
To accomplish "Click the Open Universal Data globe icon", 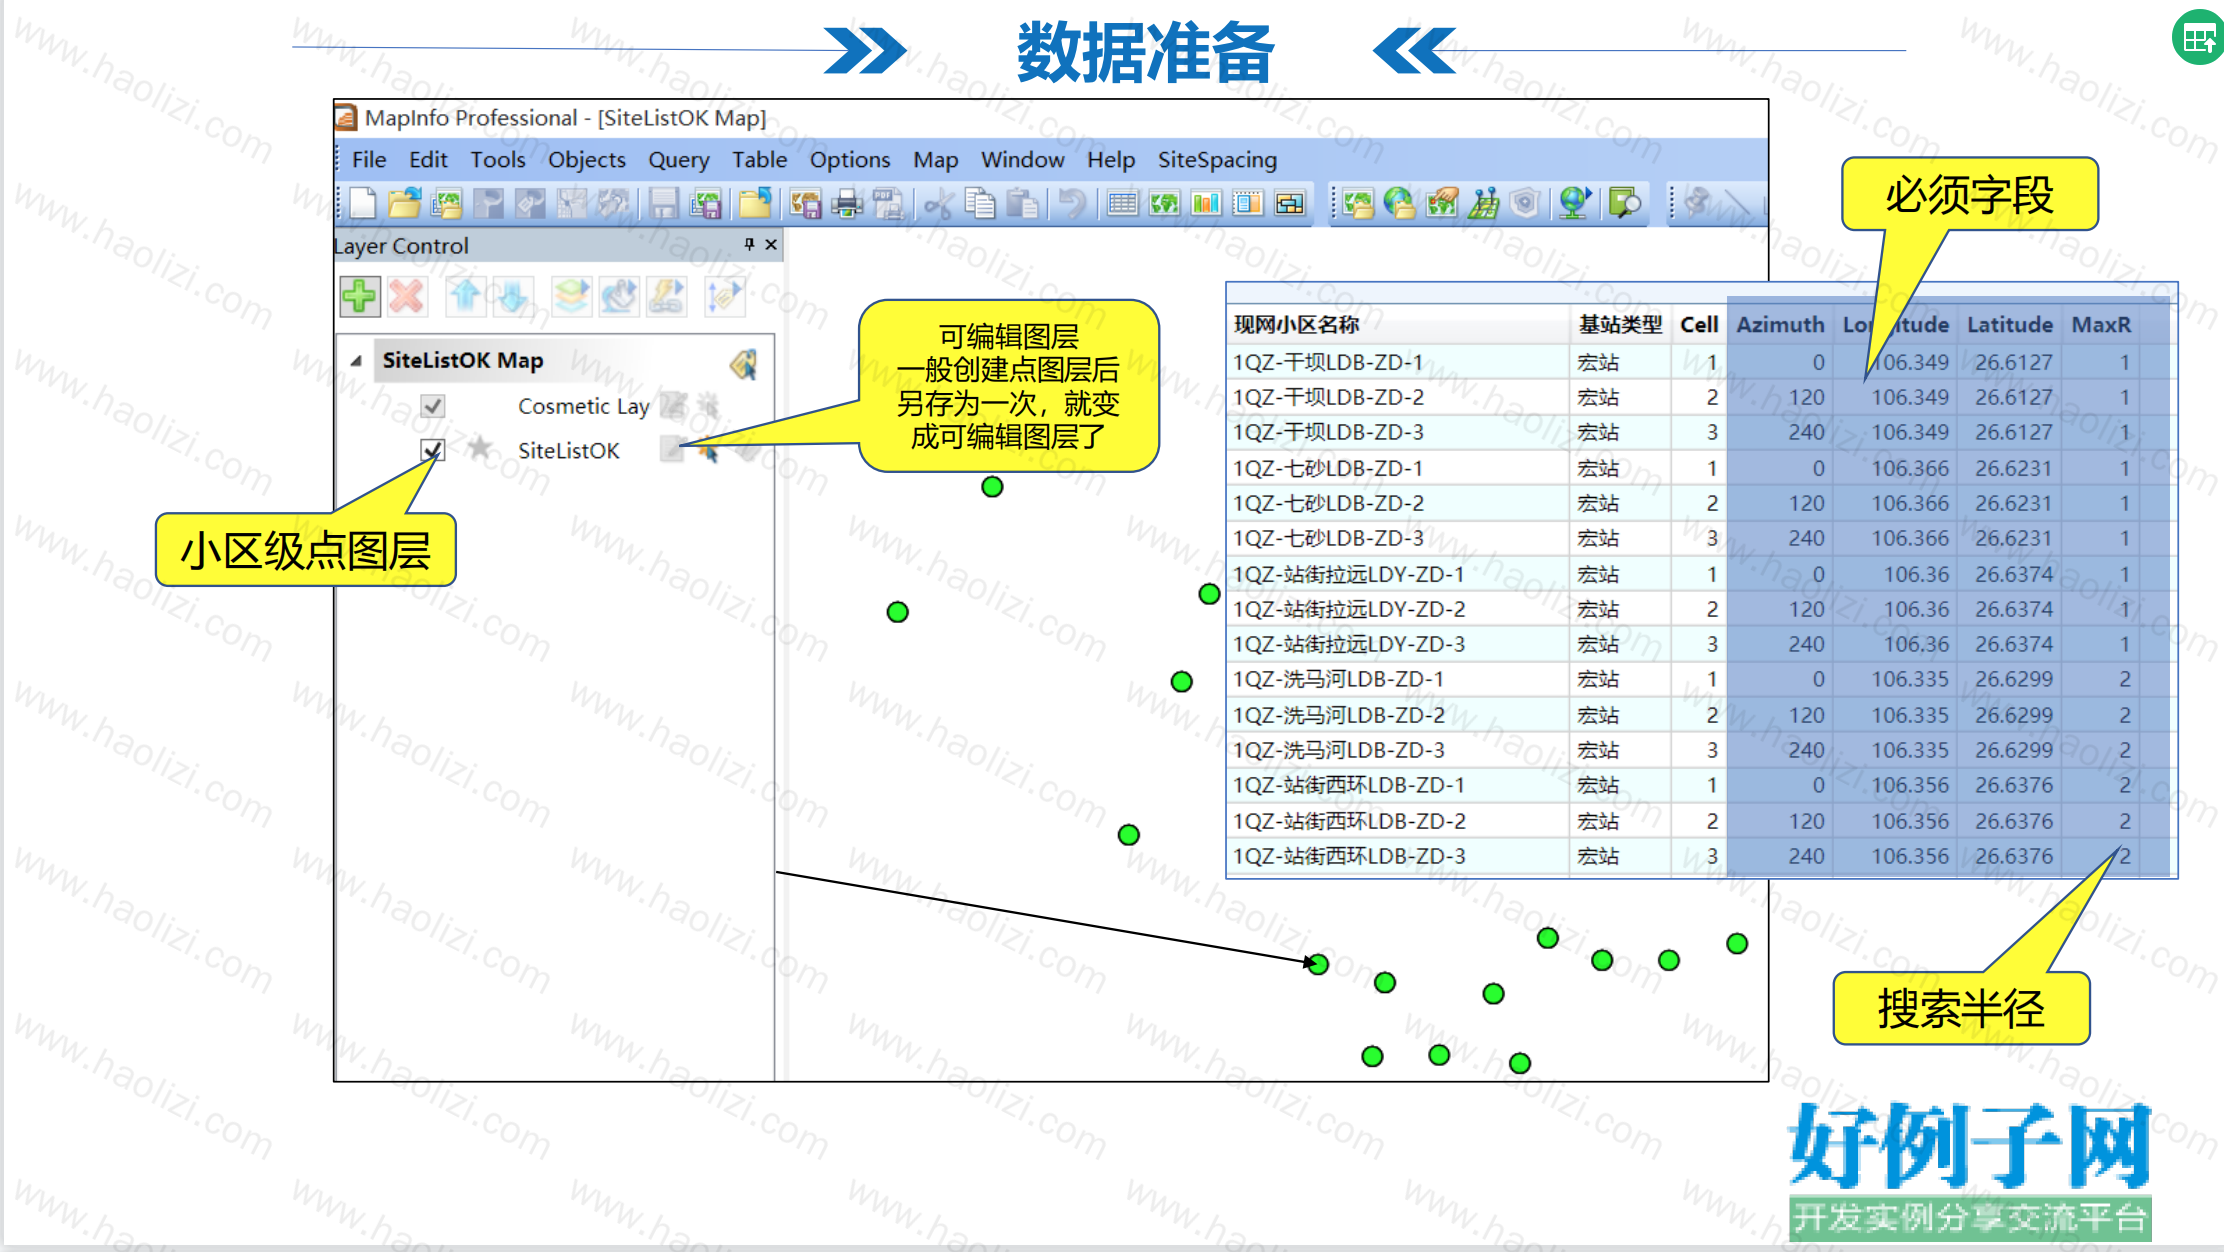I will coord(1399,204).
